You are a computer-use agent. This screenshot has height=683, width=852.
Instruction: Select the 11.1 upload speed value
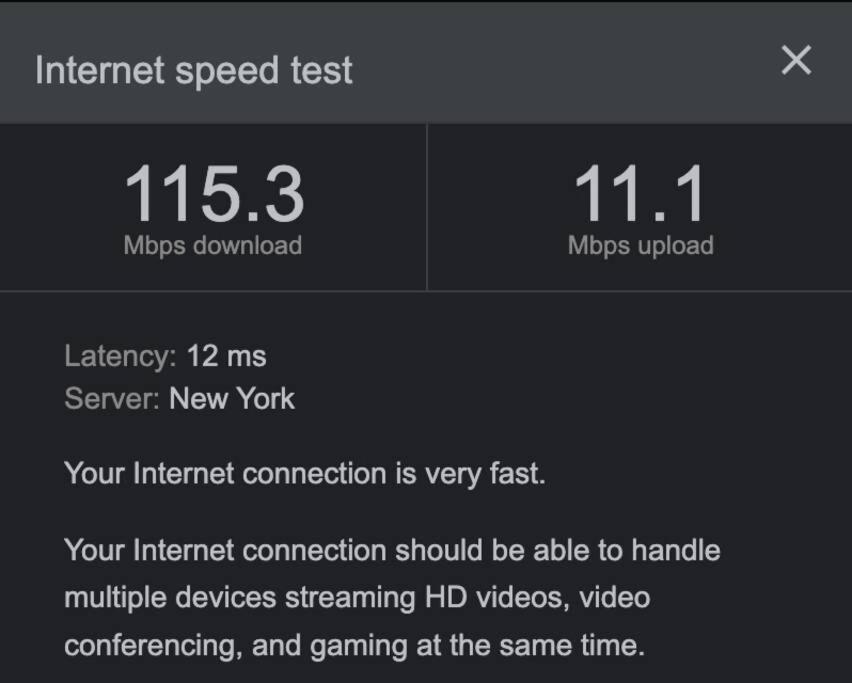click(x=640, y=194)
